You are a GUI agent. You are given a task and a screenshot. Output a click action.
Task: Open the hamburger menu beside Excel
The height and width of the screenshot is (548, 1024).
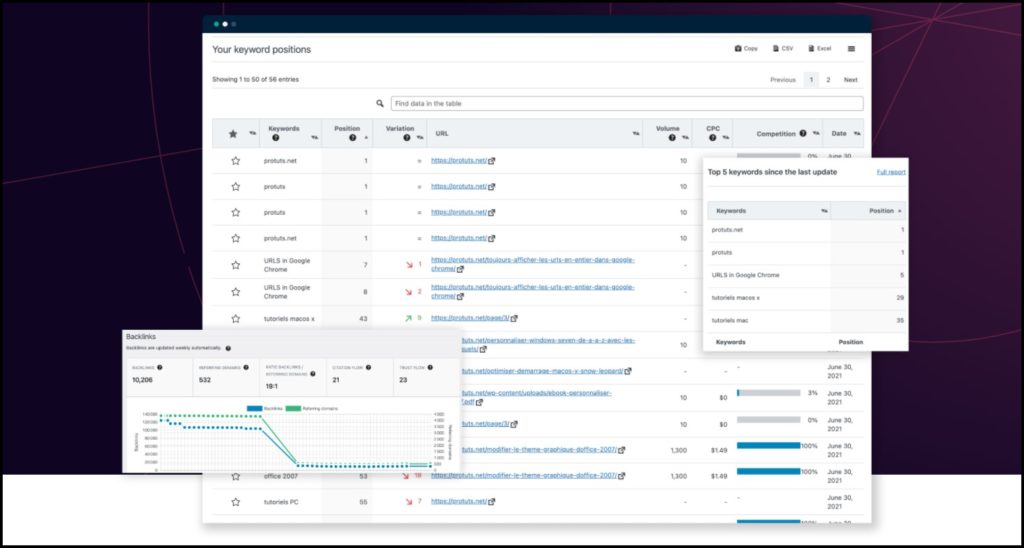(x=851, y=49)
